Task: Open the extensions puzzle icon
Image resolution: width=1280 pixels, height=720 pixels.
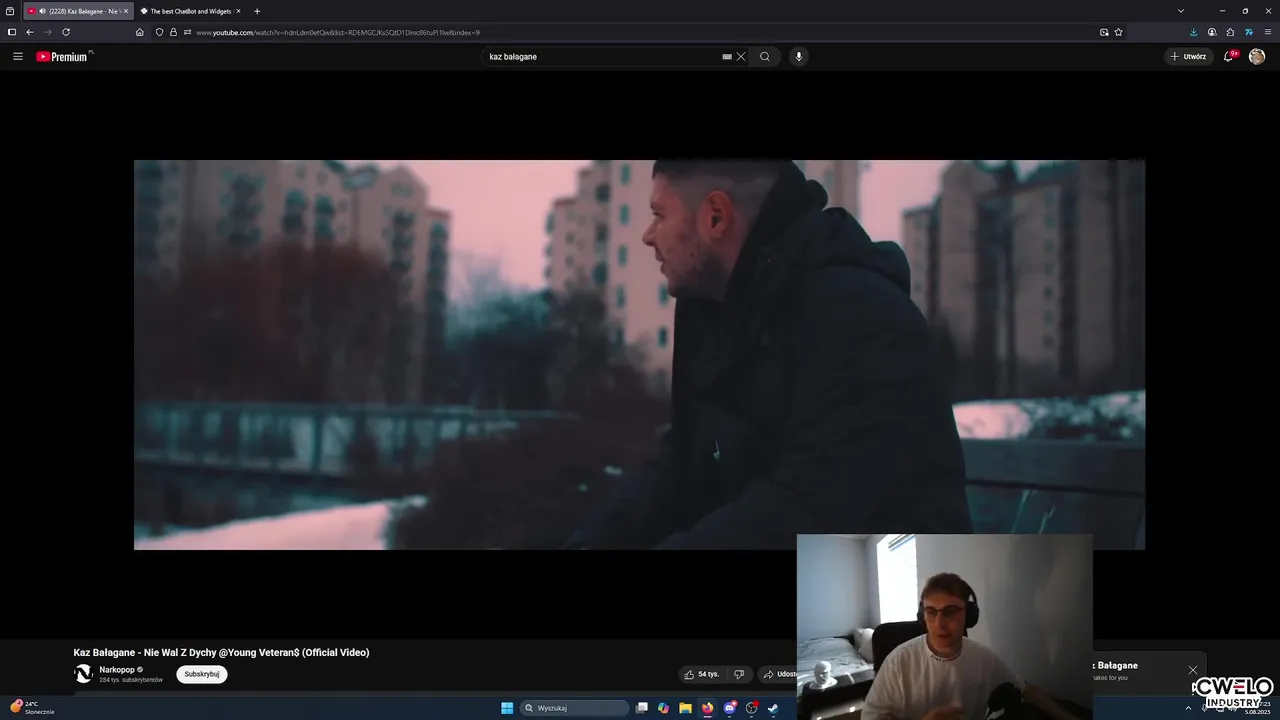Action: pos(1230,32)
